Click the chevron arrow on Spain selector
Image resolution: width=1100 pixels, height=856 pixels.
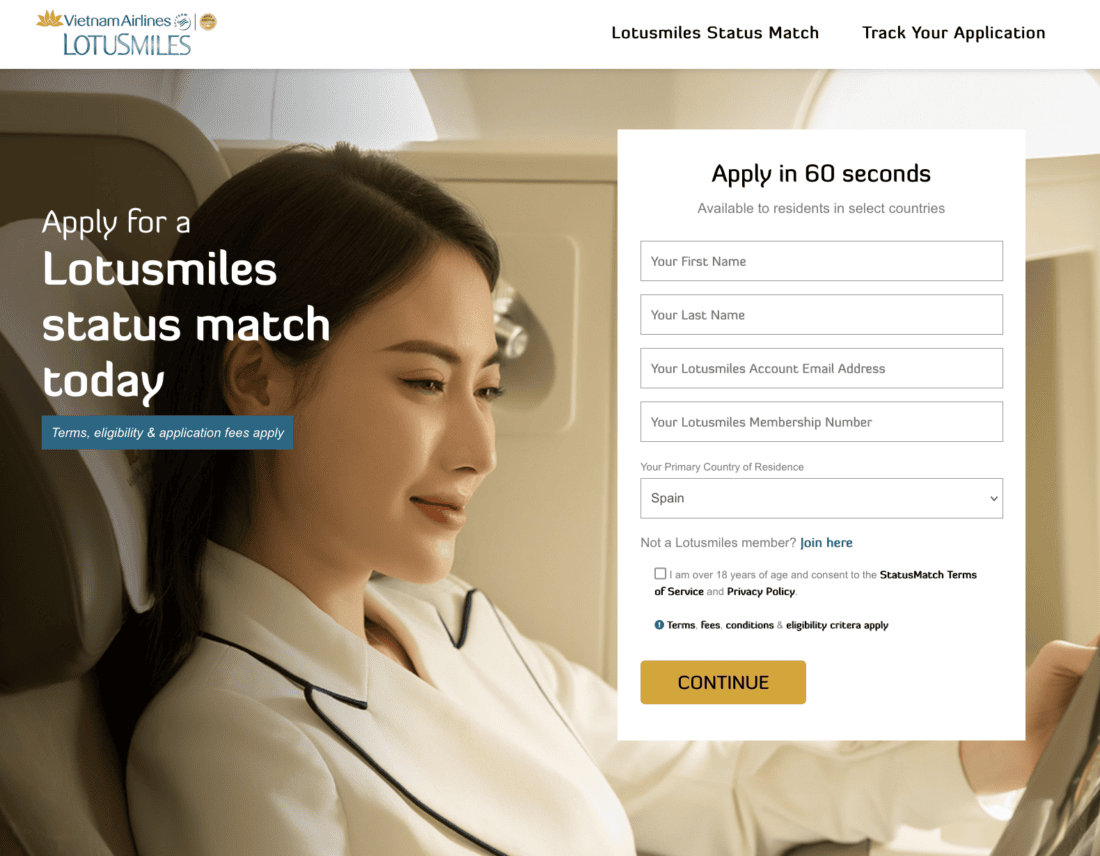coord(993,498)
